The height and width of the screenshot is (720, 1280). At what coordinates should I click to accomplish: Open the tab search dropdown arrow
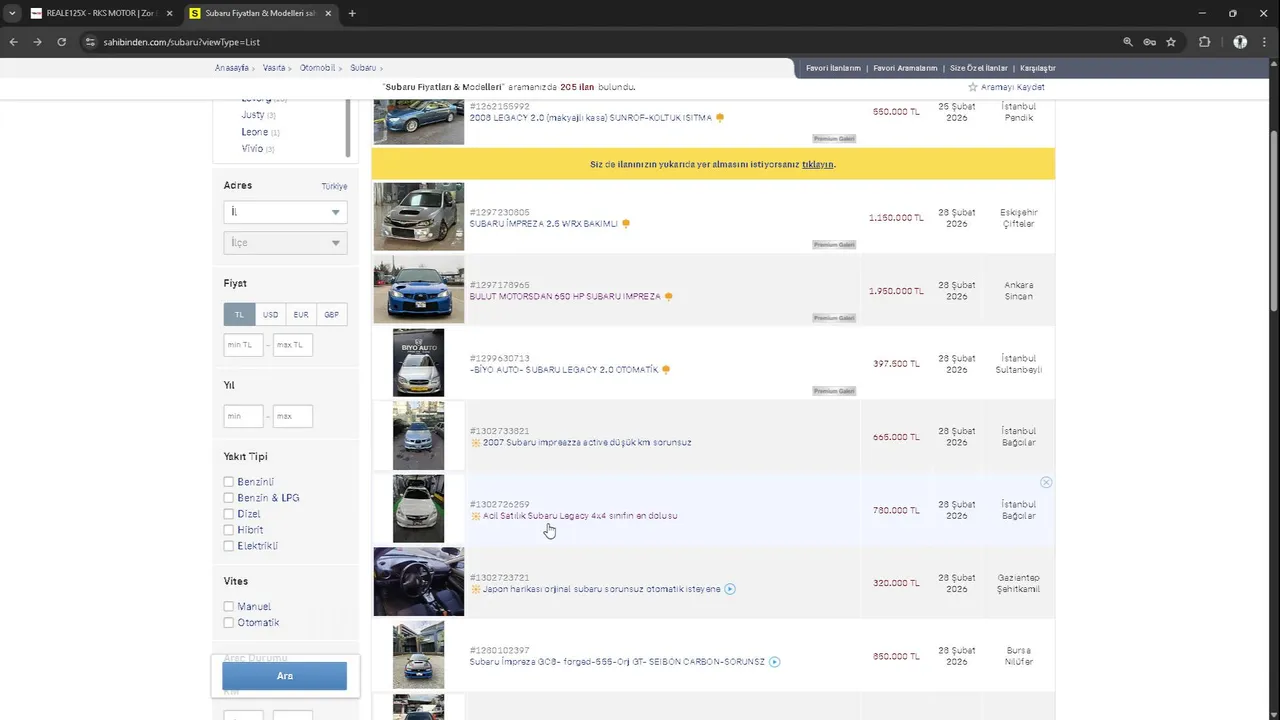point(12,13)
